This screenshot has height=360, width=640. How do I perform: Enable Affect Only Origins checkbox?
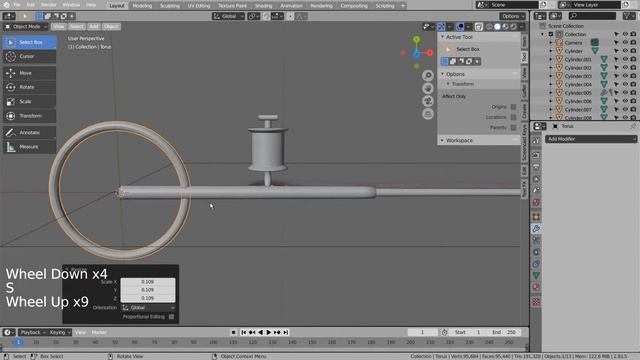point(513,107)
